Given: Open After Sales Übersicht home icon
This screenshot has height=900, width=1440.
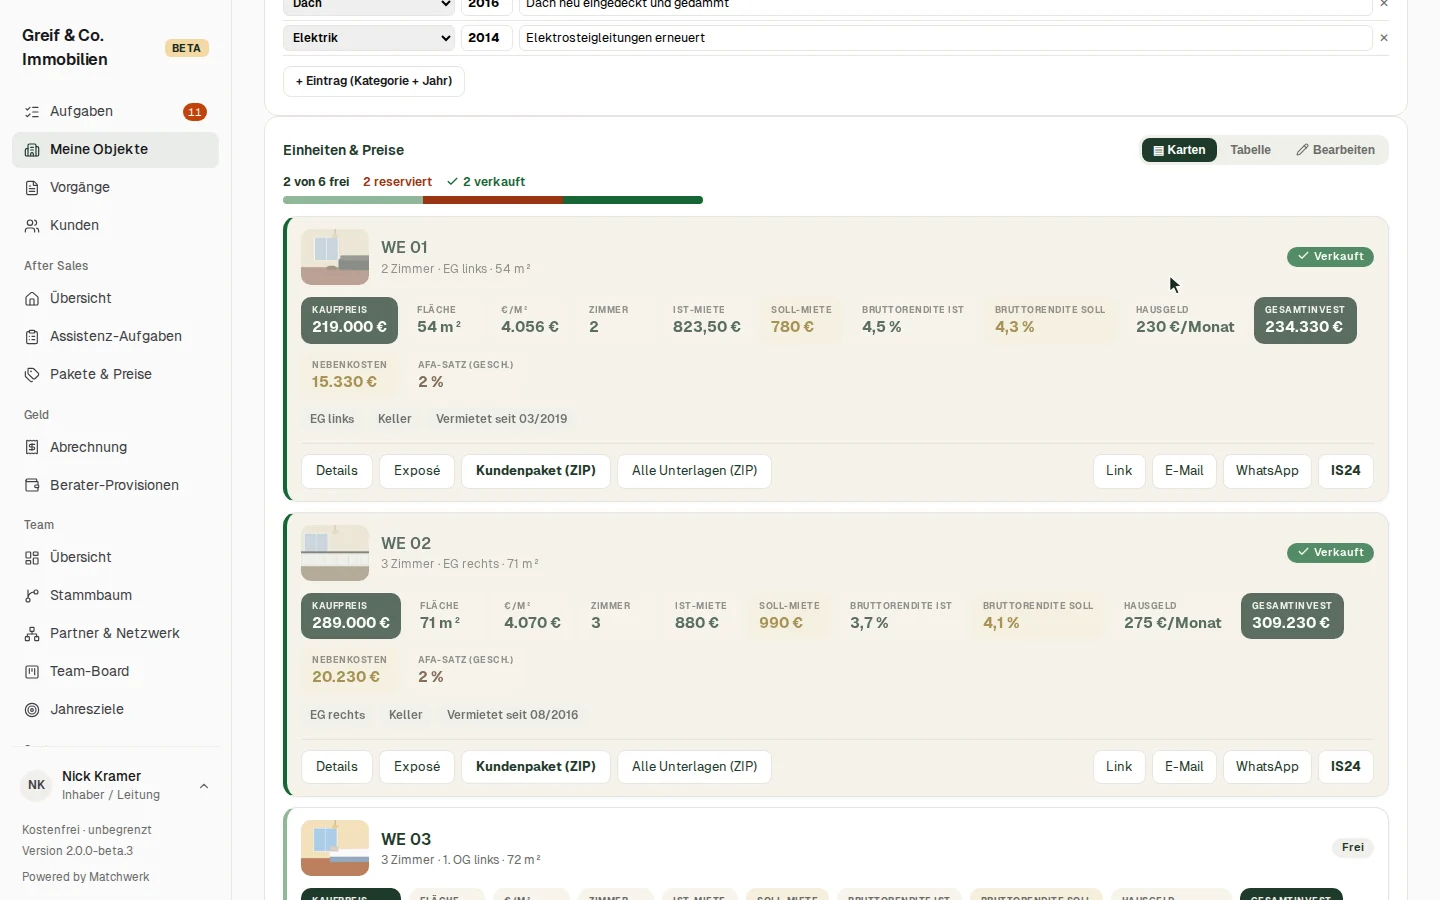Looking at the screenshot, I should [x=32, y=299].
